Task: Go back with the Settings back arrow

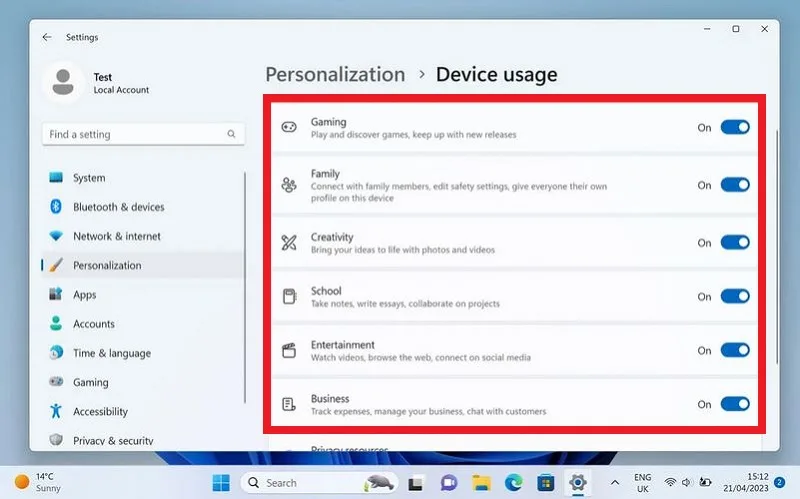Action: (47, 37)
